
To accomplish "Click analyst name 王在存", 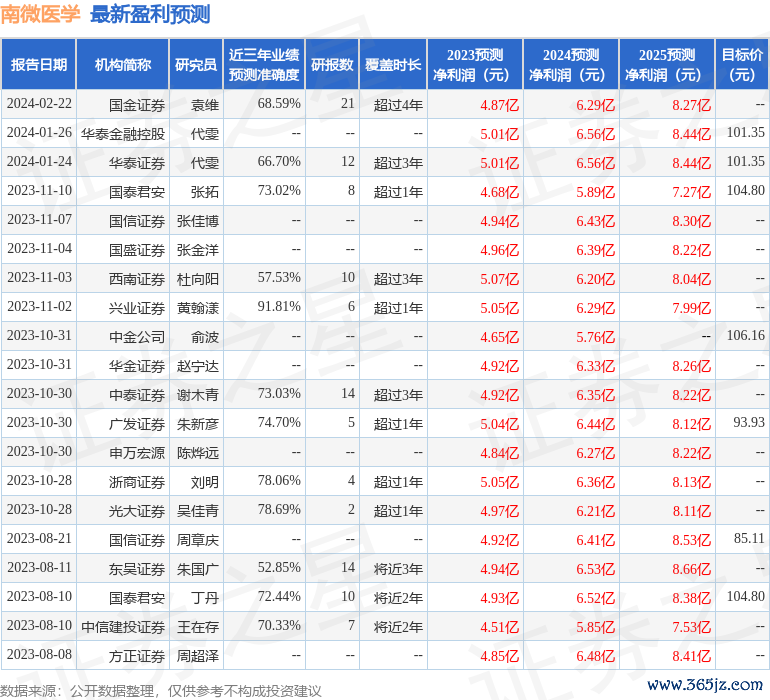I will pos(198,626).
